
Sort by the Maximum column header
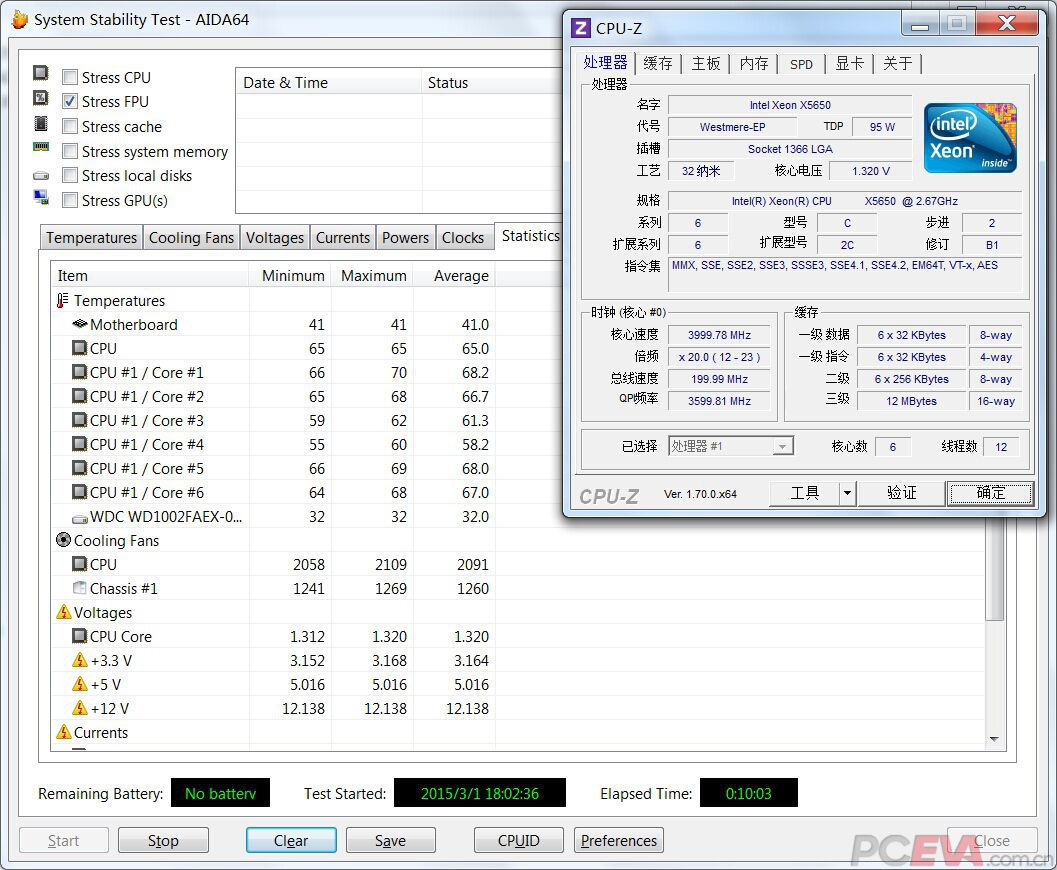[x=373, y=276]
